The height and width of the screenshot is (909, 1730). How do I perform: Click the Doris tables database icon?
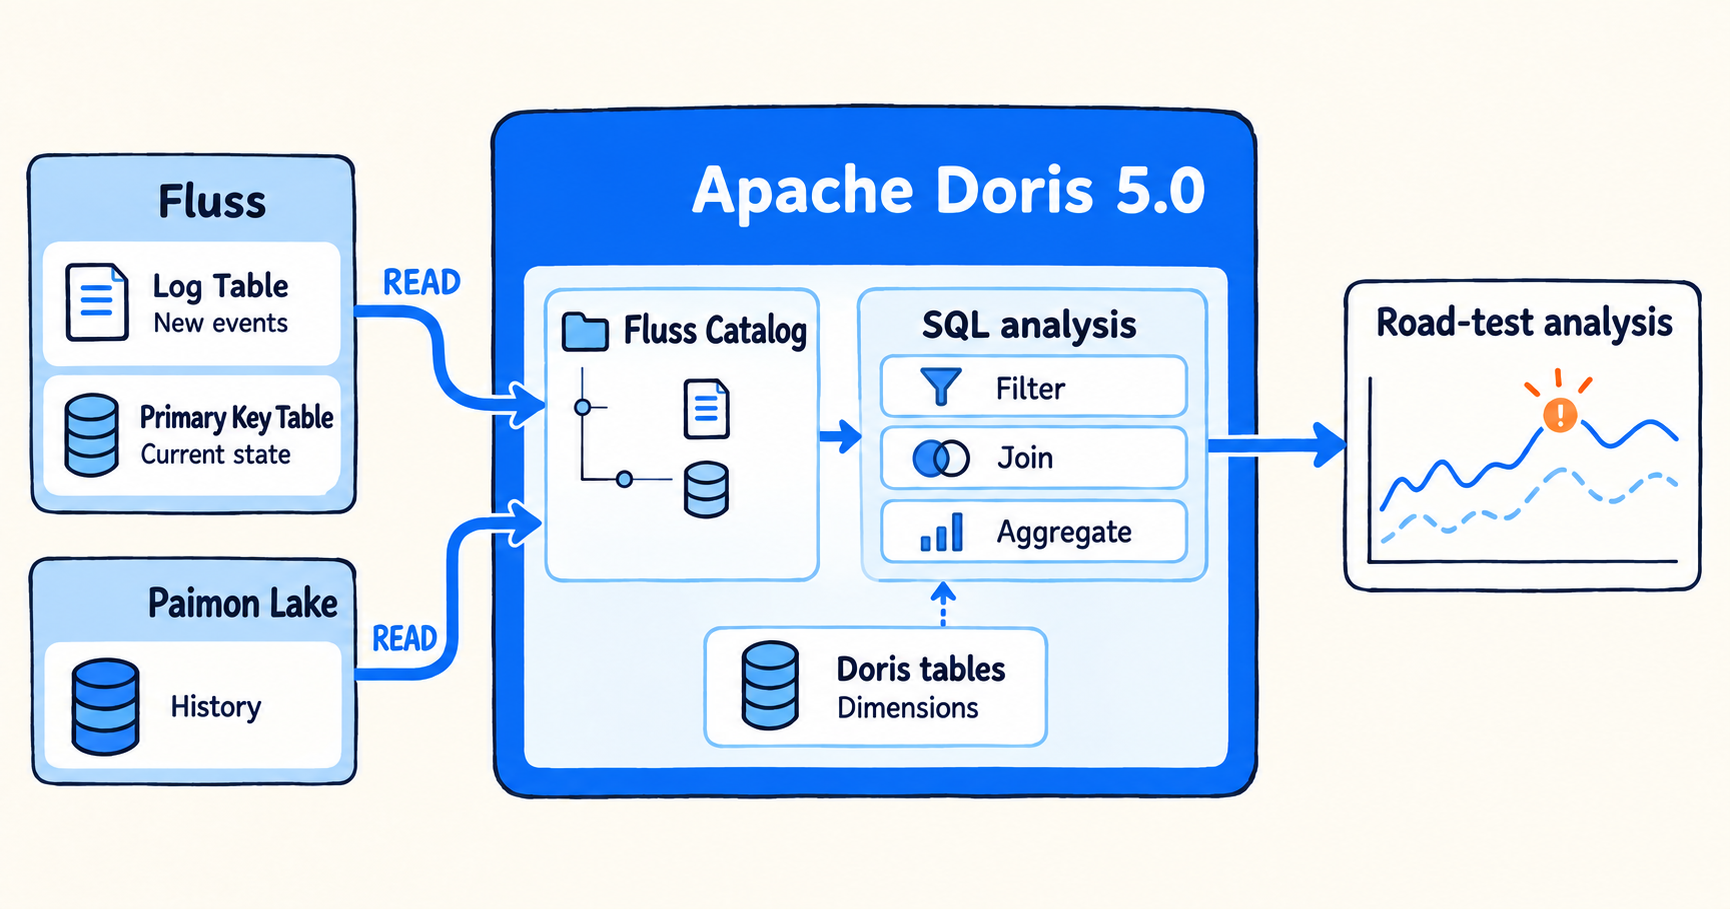(x=770, y=685)
